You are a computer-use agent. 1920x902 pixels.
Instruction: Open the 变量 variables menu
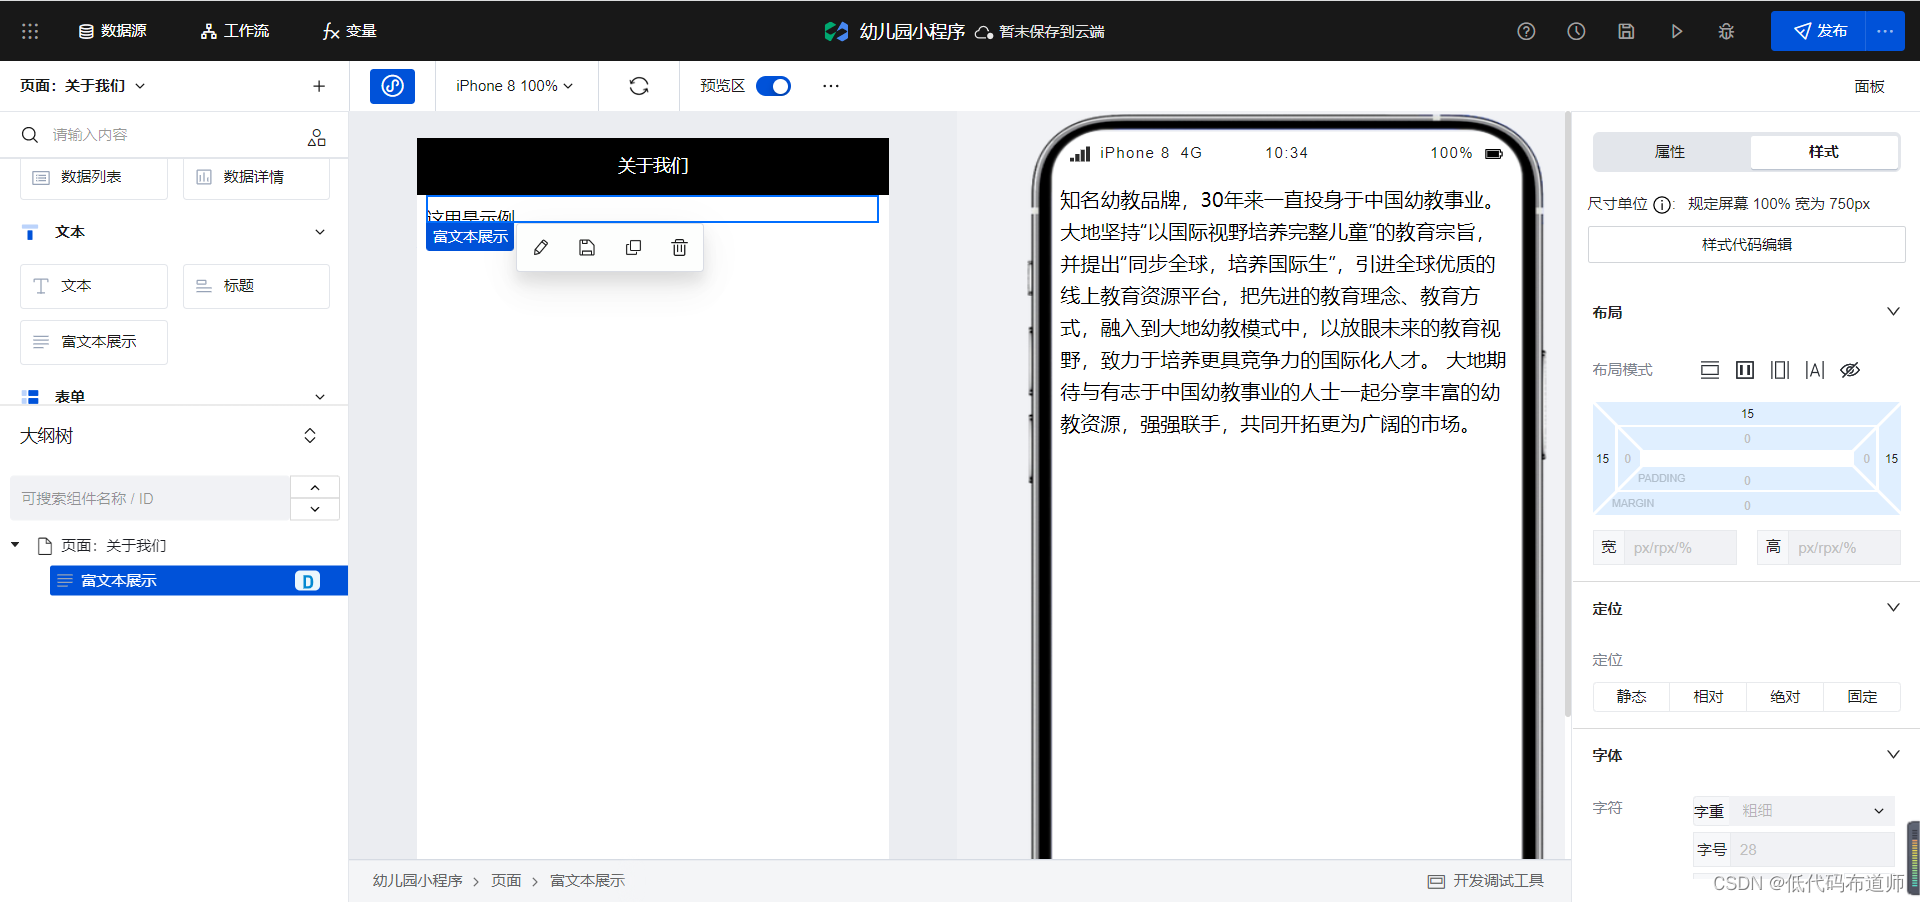point(349,31)
